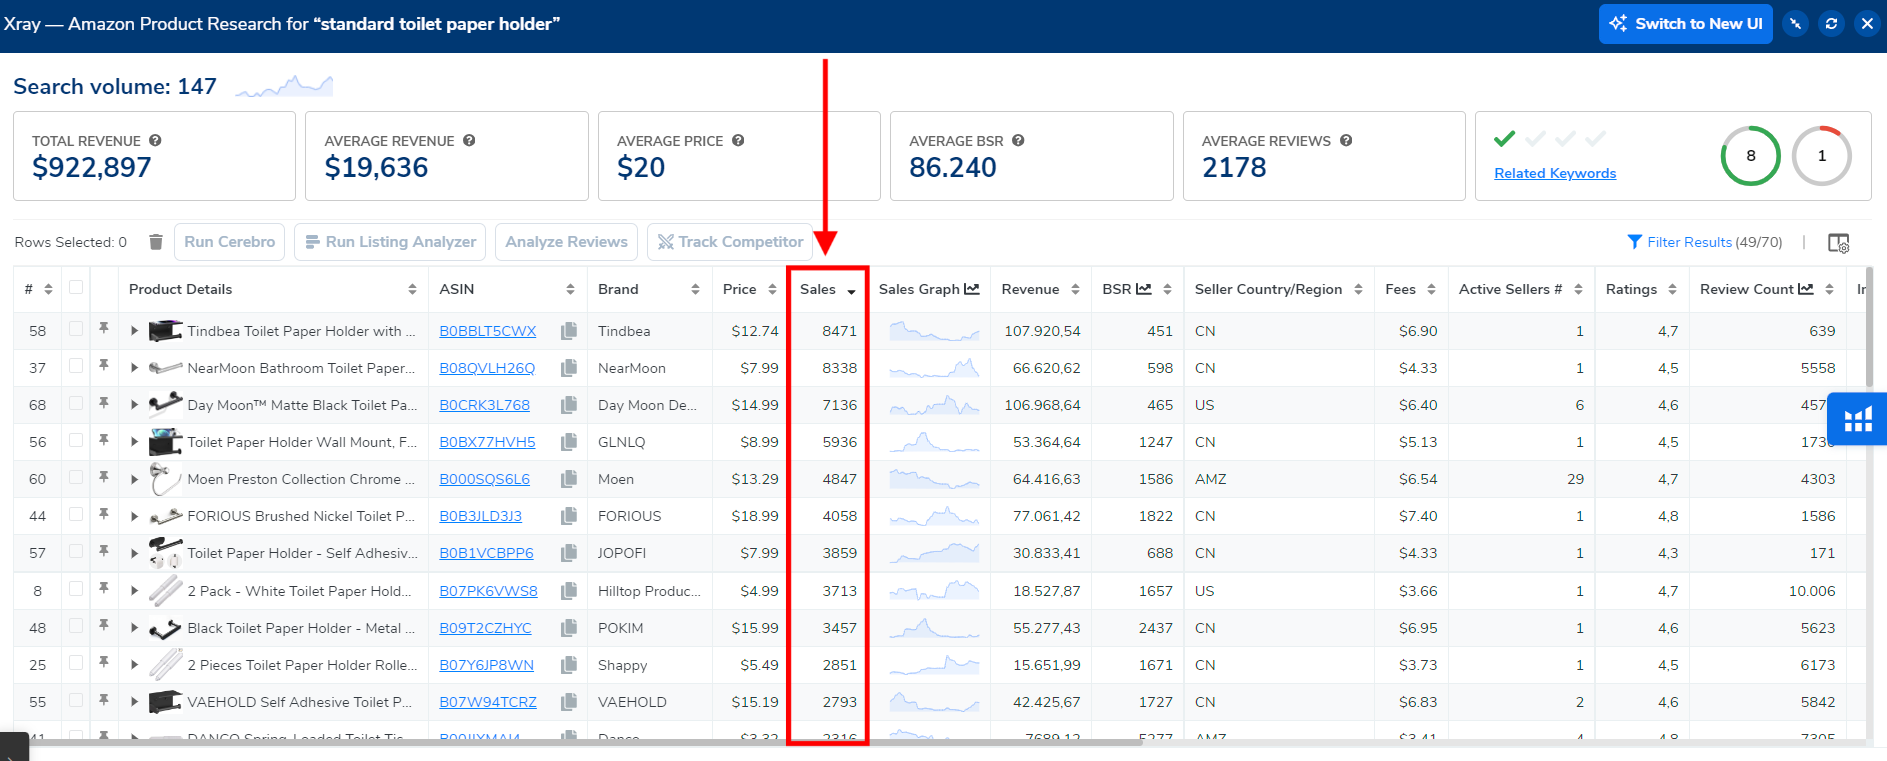Click the BSR chart icon in header
The height and width of the screenshot is (761, 1887).
[1144, 289]
